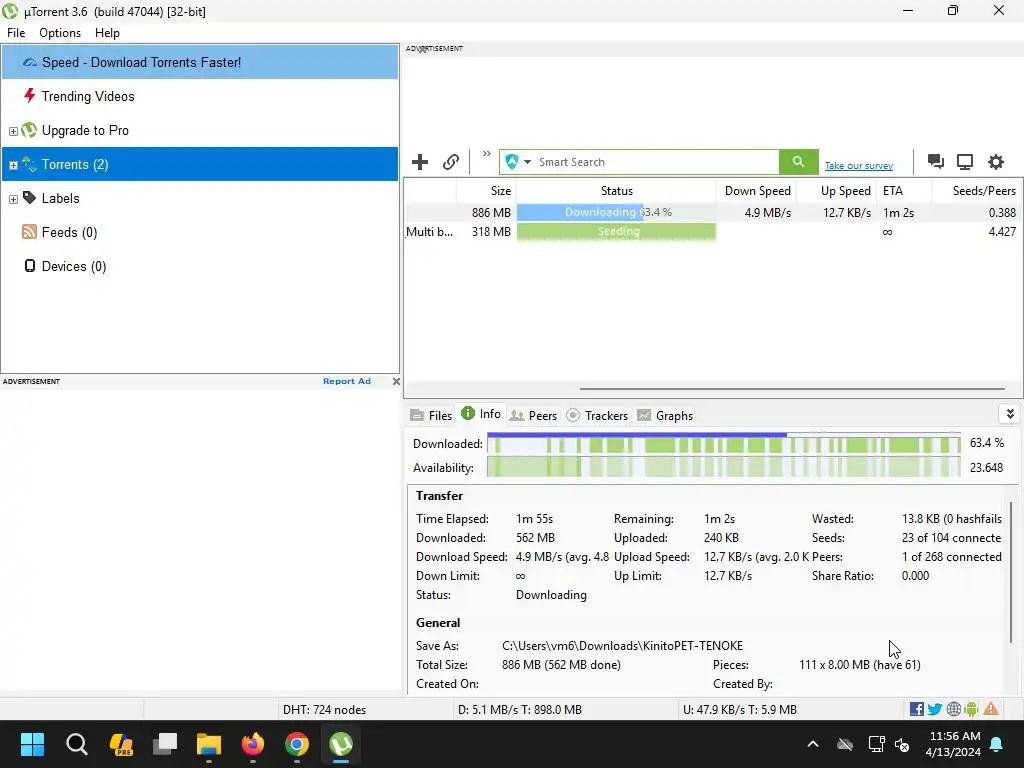The height and width of the screenshot is (768, 1024).
Task: Sort by Up Speed column header
Action: [x=836, y=191]
